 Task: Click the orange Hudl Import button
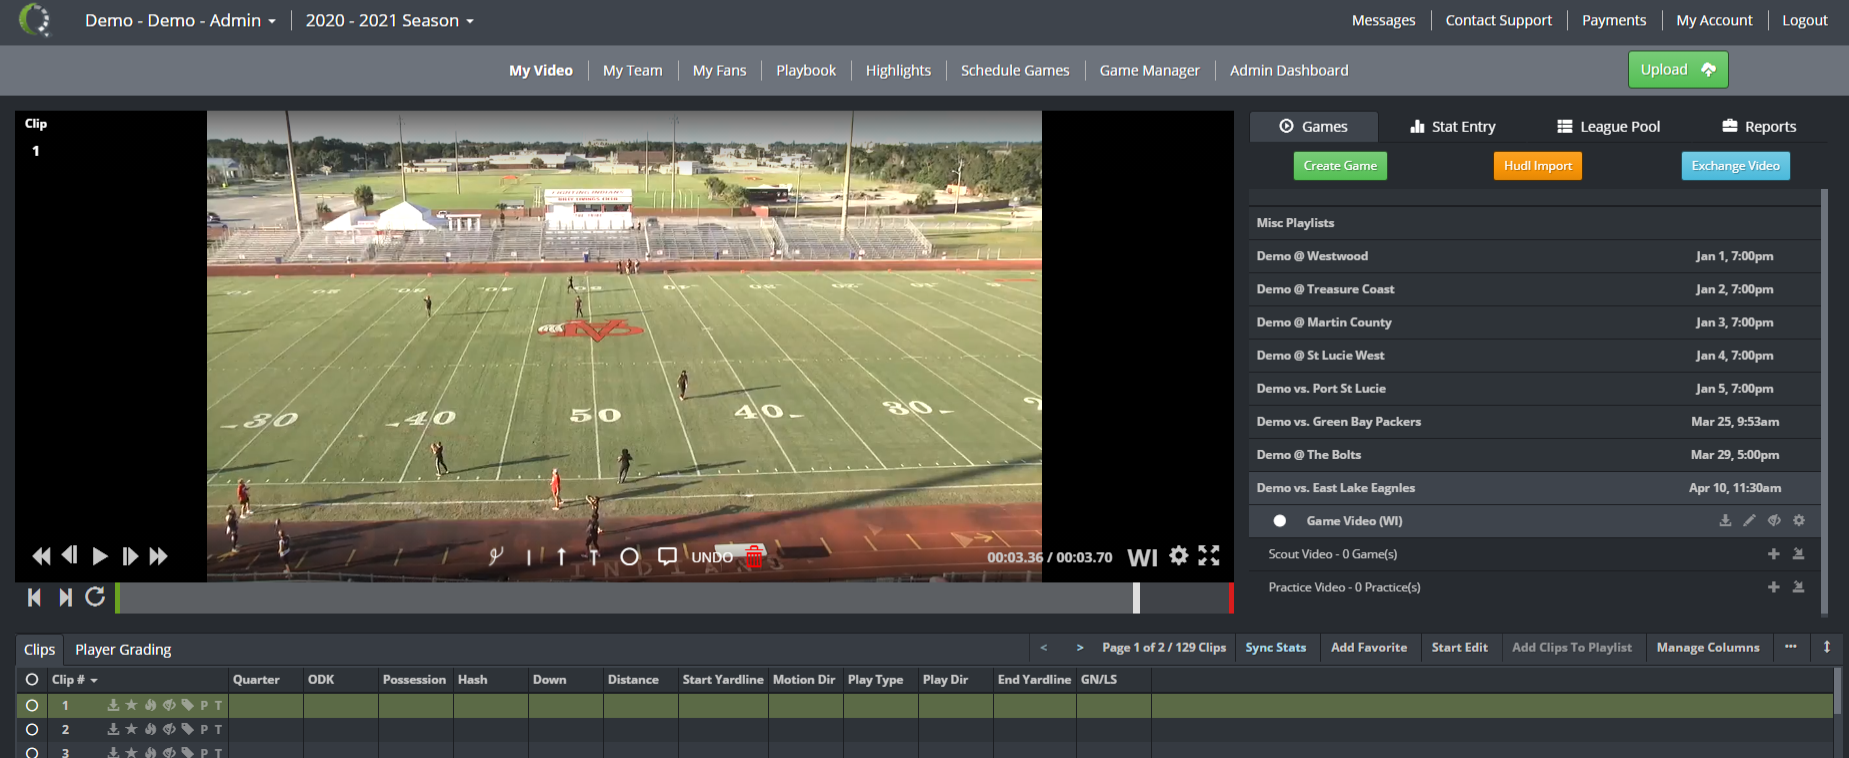pos(1538,166)
